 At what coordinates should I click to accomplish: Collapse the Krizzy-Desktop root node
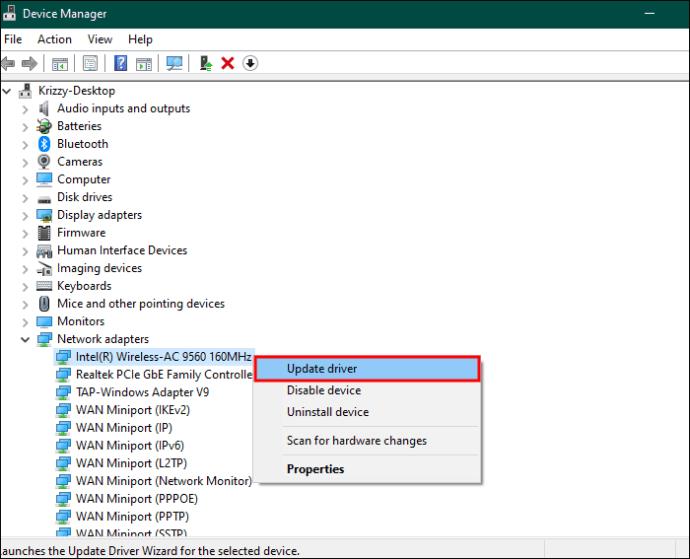pos(7,91)
